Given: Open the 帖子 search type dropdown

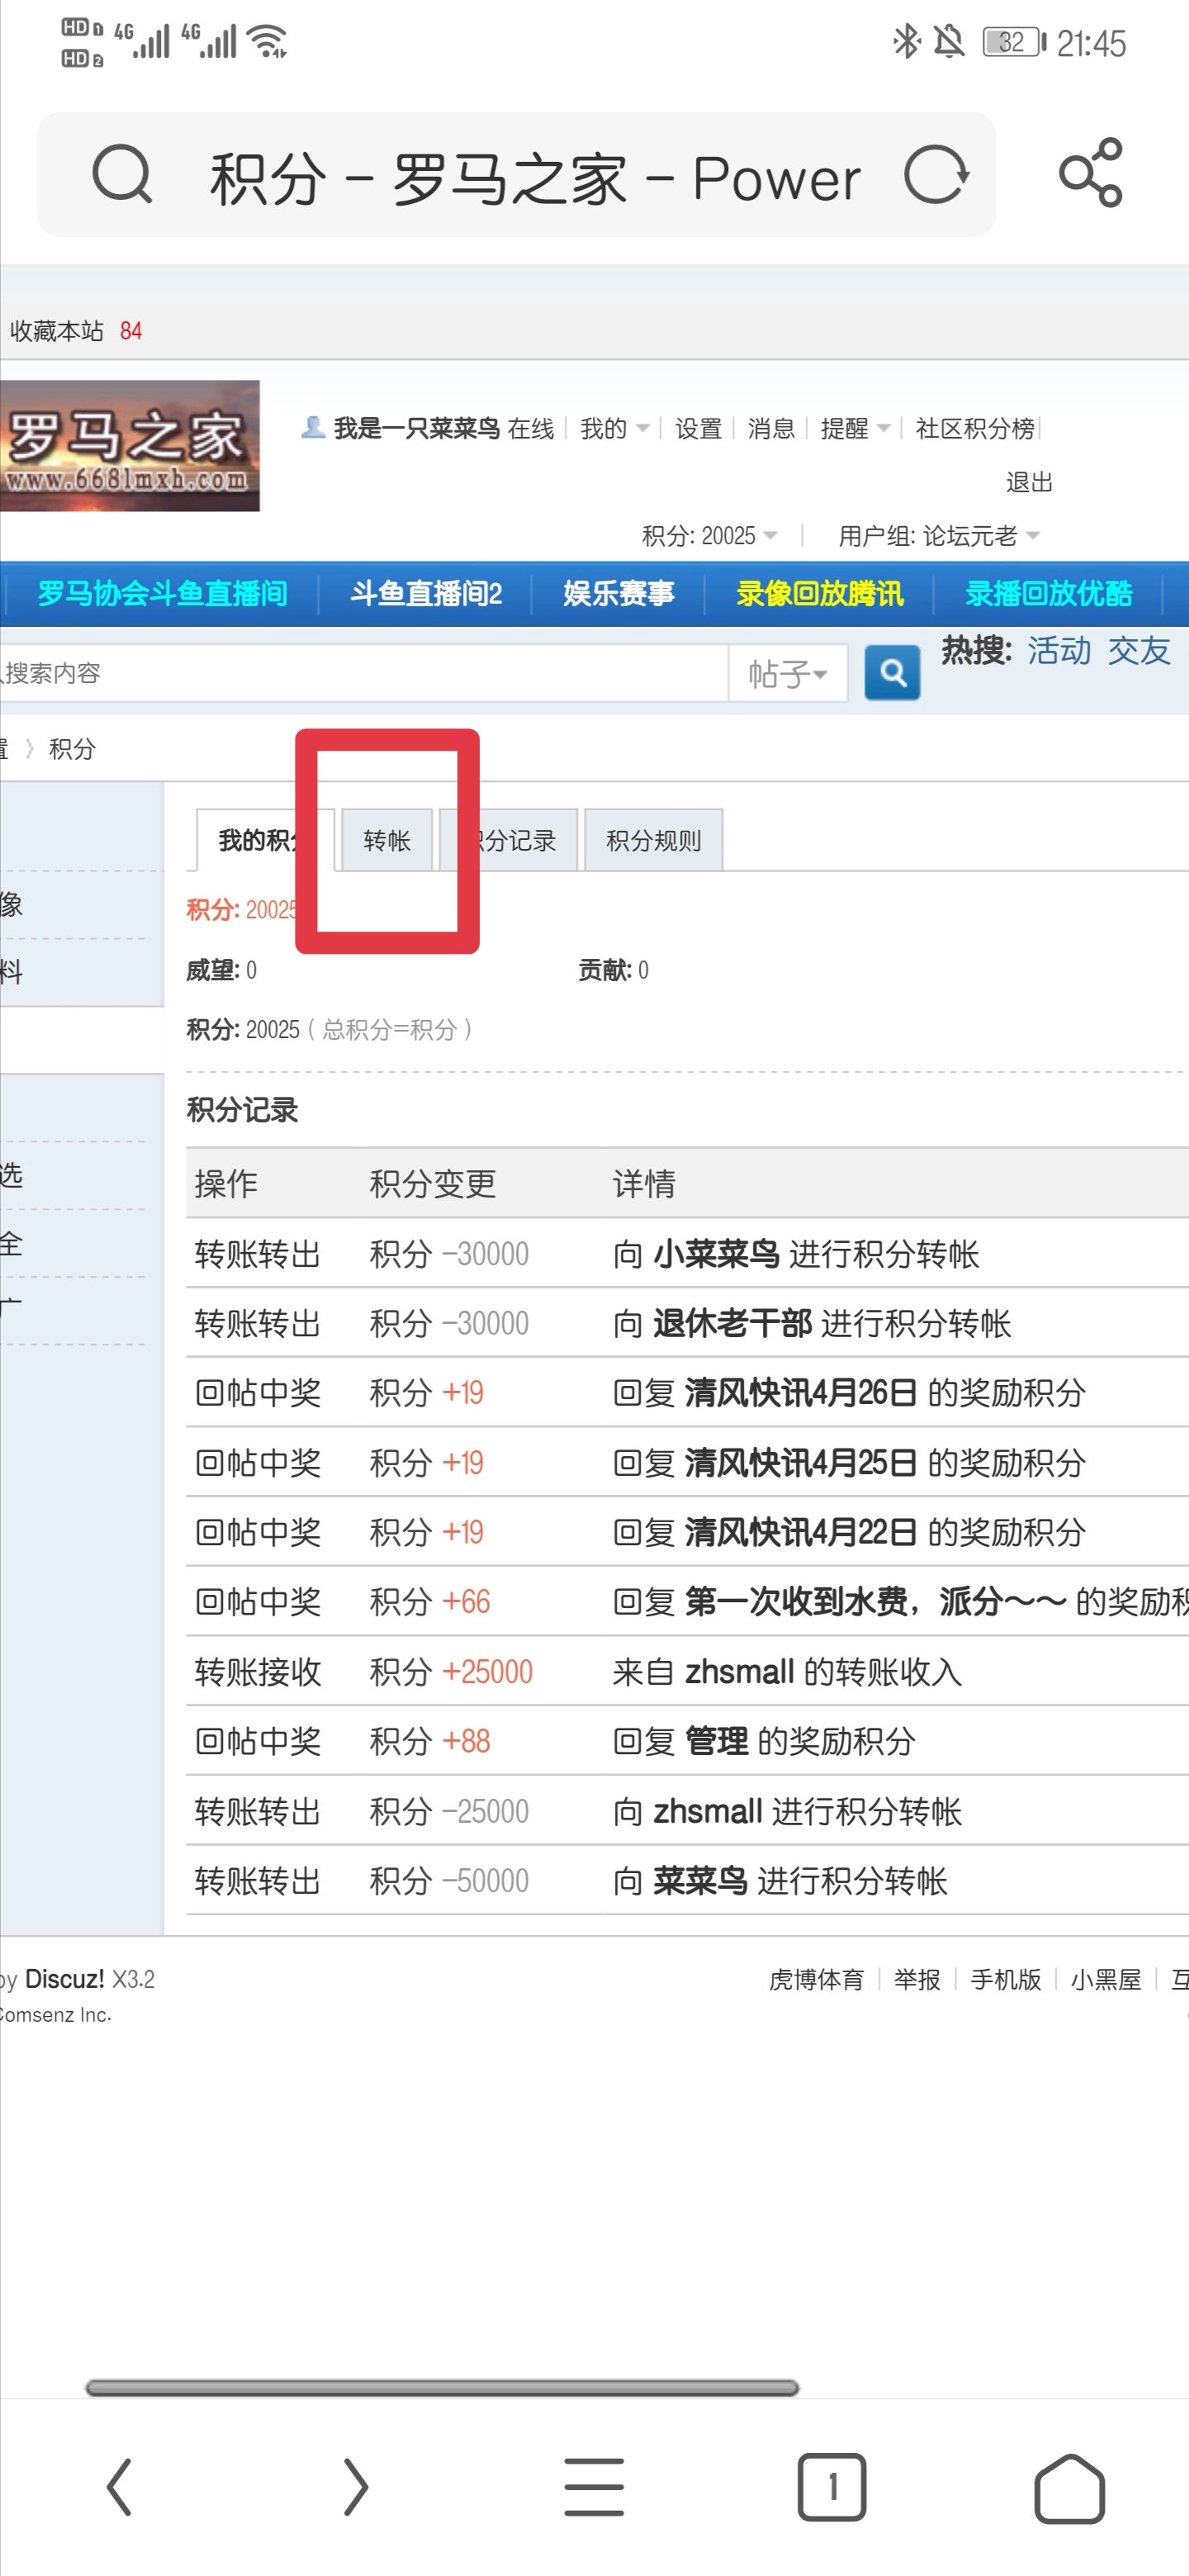Looking at the screenshot, I should coord(788,673).
